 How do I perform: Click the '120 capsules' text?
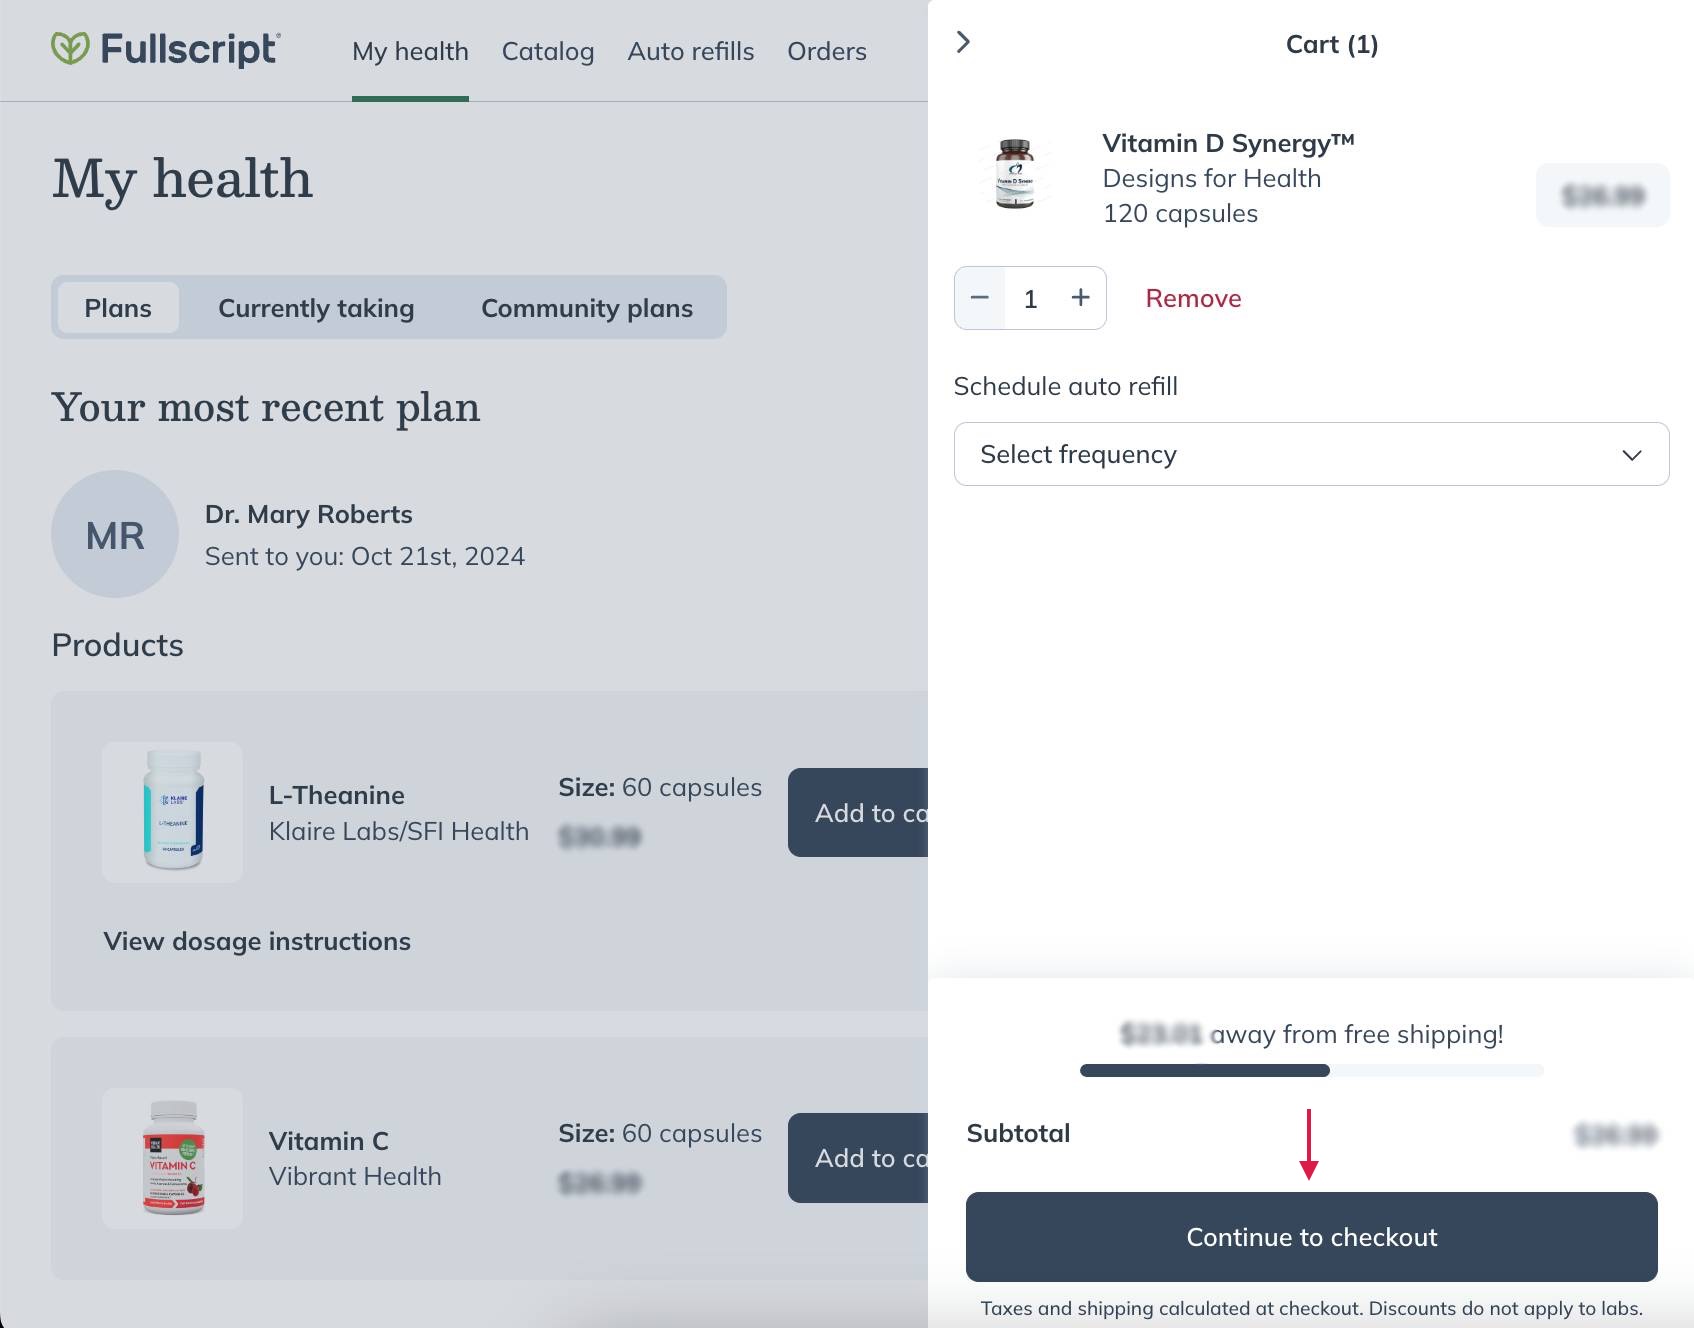pos(1180,213)
